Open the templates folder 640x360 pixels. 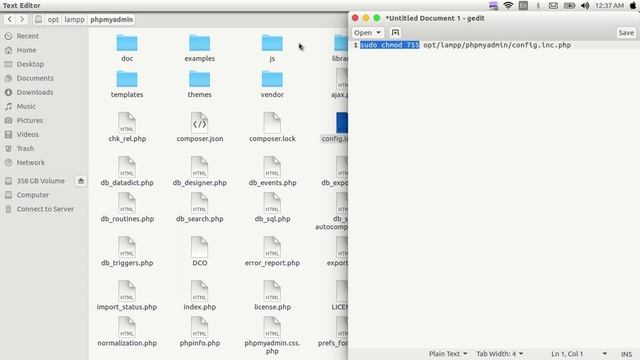(x=127, y=79)
